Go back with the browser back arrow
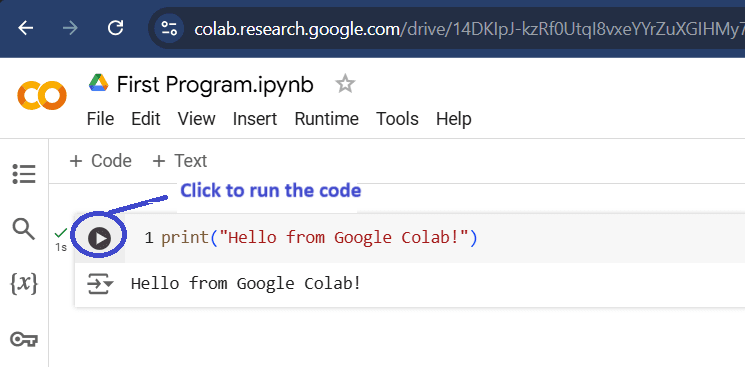745x367 pixels. [26, 29]
